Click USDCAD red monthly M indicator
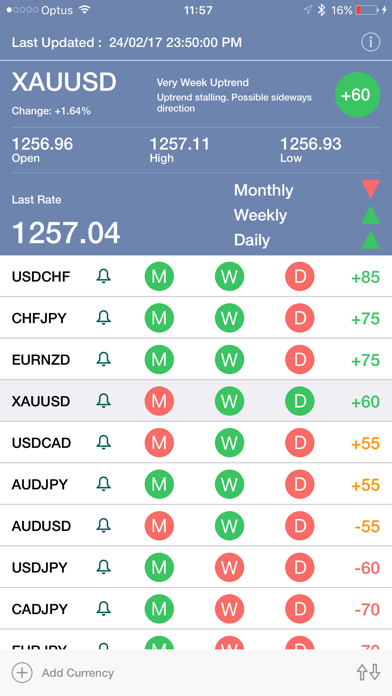Viewport: 392px width, 696px height. point(159,443)
